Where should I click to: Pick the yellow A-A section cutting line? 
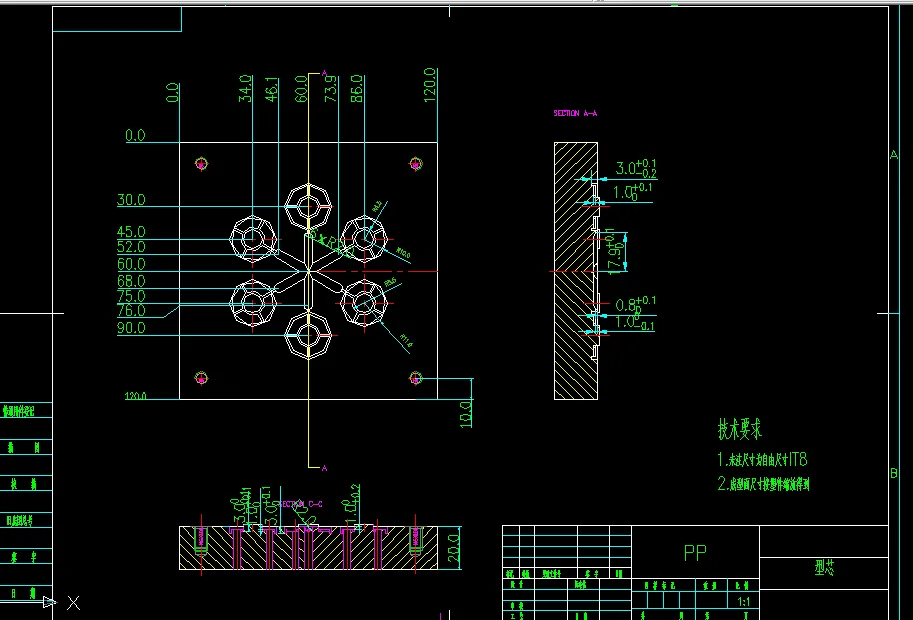tap(309, 270)
